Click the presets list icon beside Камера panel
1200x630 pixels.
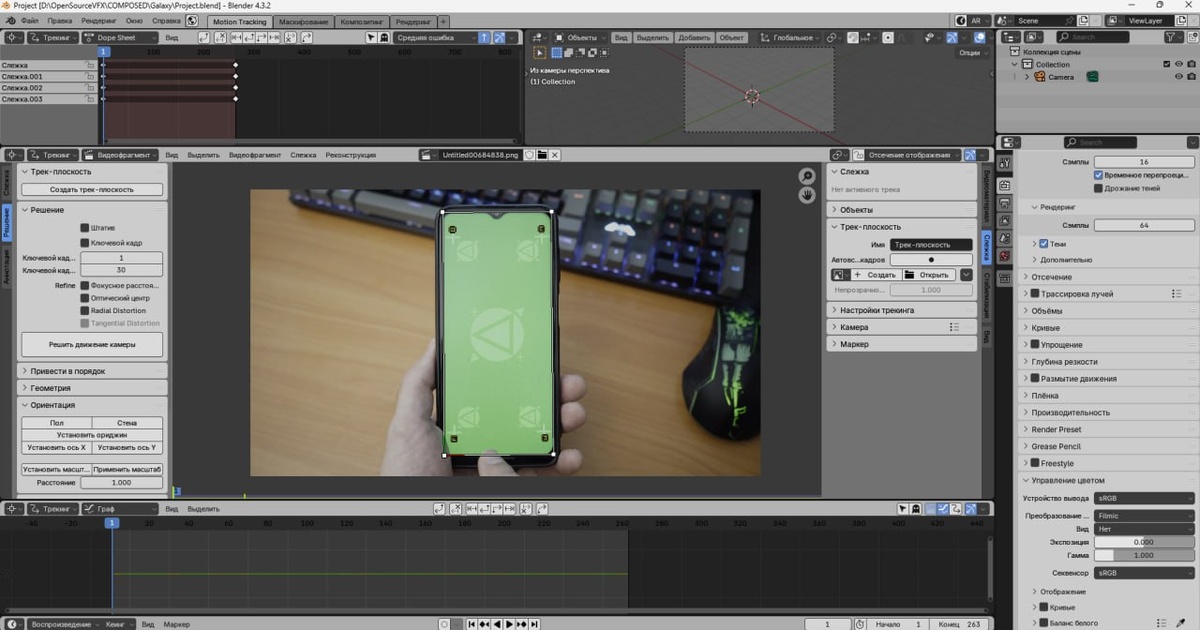point(955,327)
